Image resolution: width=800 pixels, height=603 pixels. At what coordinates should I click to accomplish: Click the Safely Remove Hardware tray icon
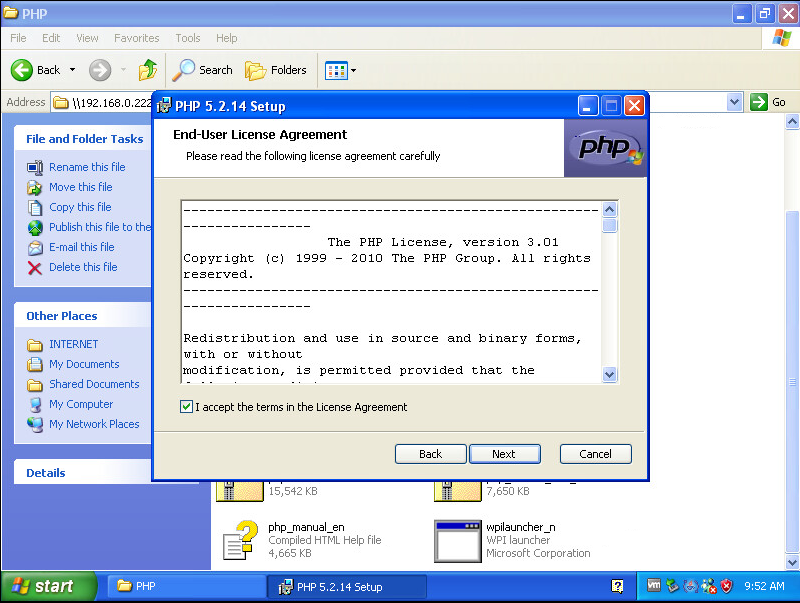(x=672, y=586)
